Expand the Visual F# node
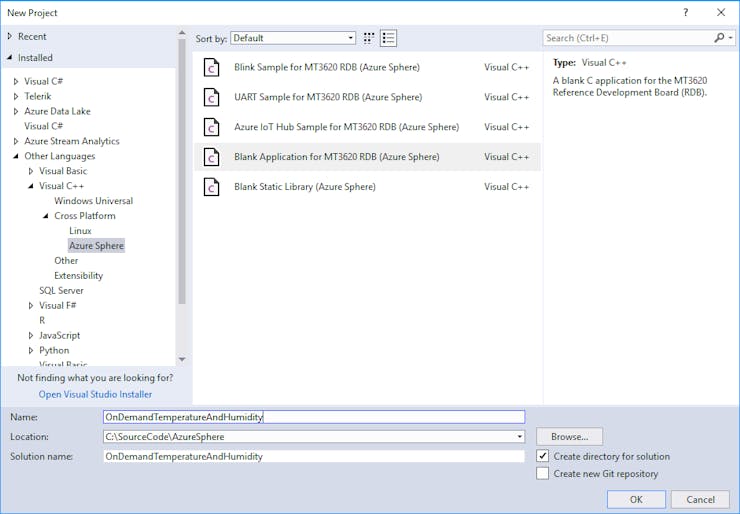This screenshot has height=514, width=740. pyautogui.click(x=31, y=305)
